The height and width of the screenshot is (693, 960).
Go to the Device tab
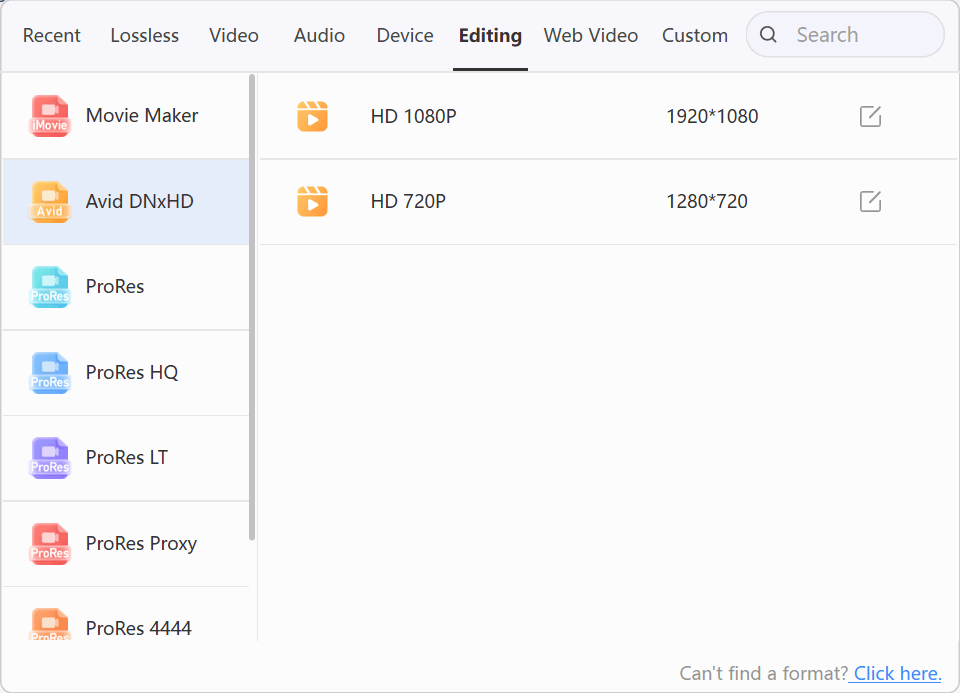click(x=405, y=36)
